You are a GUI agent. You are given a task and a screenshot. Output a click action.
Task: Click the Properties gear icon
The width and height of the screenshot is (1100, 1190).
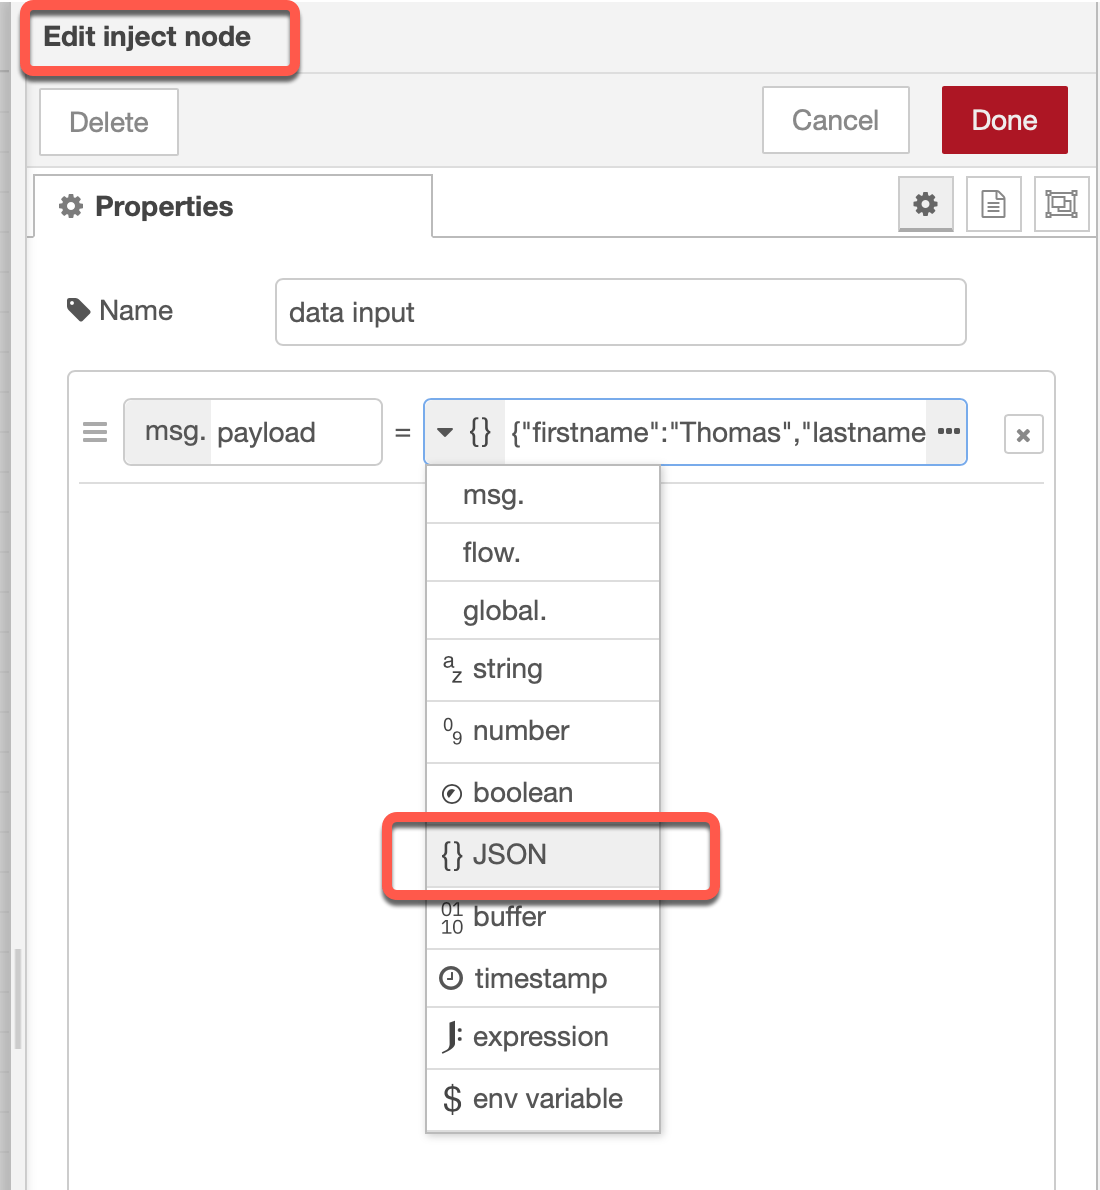[925, 204]
